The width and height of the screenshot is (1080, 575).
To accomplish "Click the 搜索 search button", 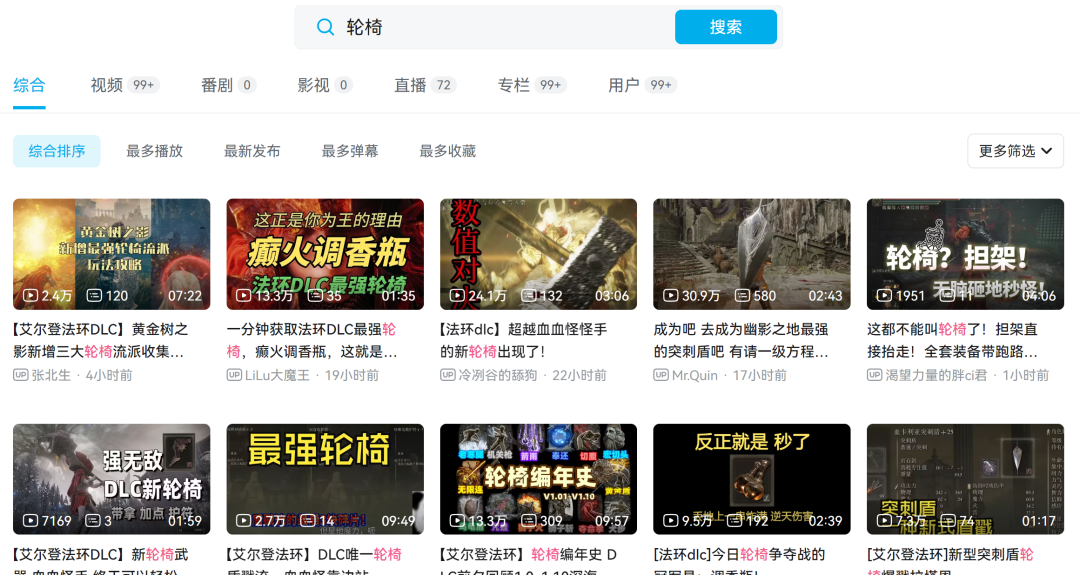I will [x=725, y=27].
